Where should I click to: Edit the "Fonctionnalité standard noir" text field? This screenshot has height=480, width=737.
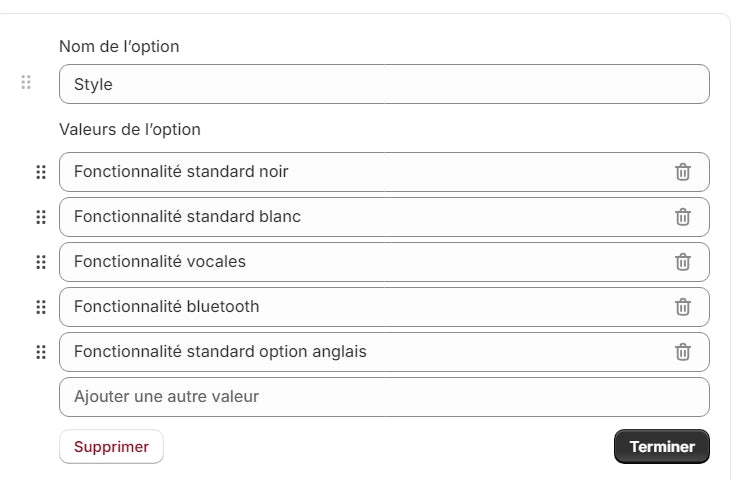tap(360, 172)
